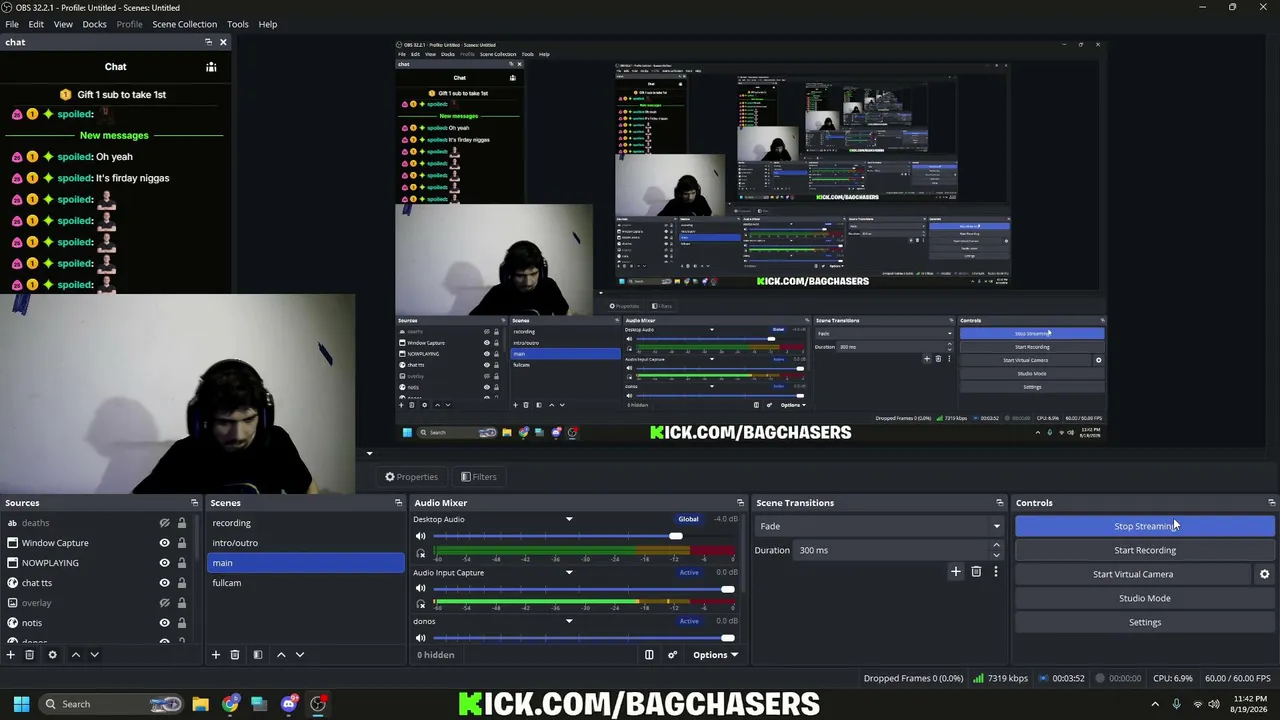Float the Sources dock panel
Viewport: 1280px width, 720px height.
[194, 503]
